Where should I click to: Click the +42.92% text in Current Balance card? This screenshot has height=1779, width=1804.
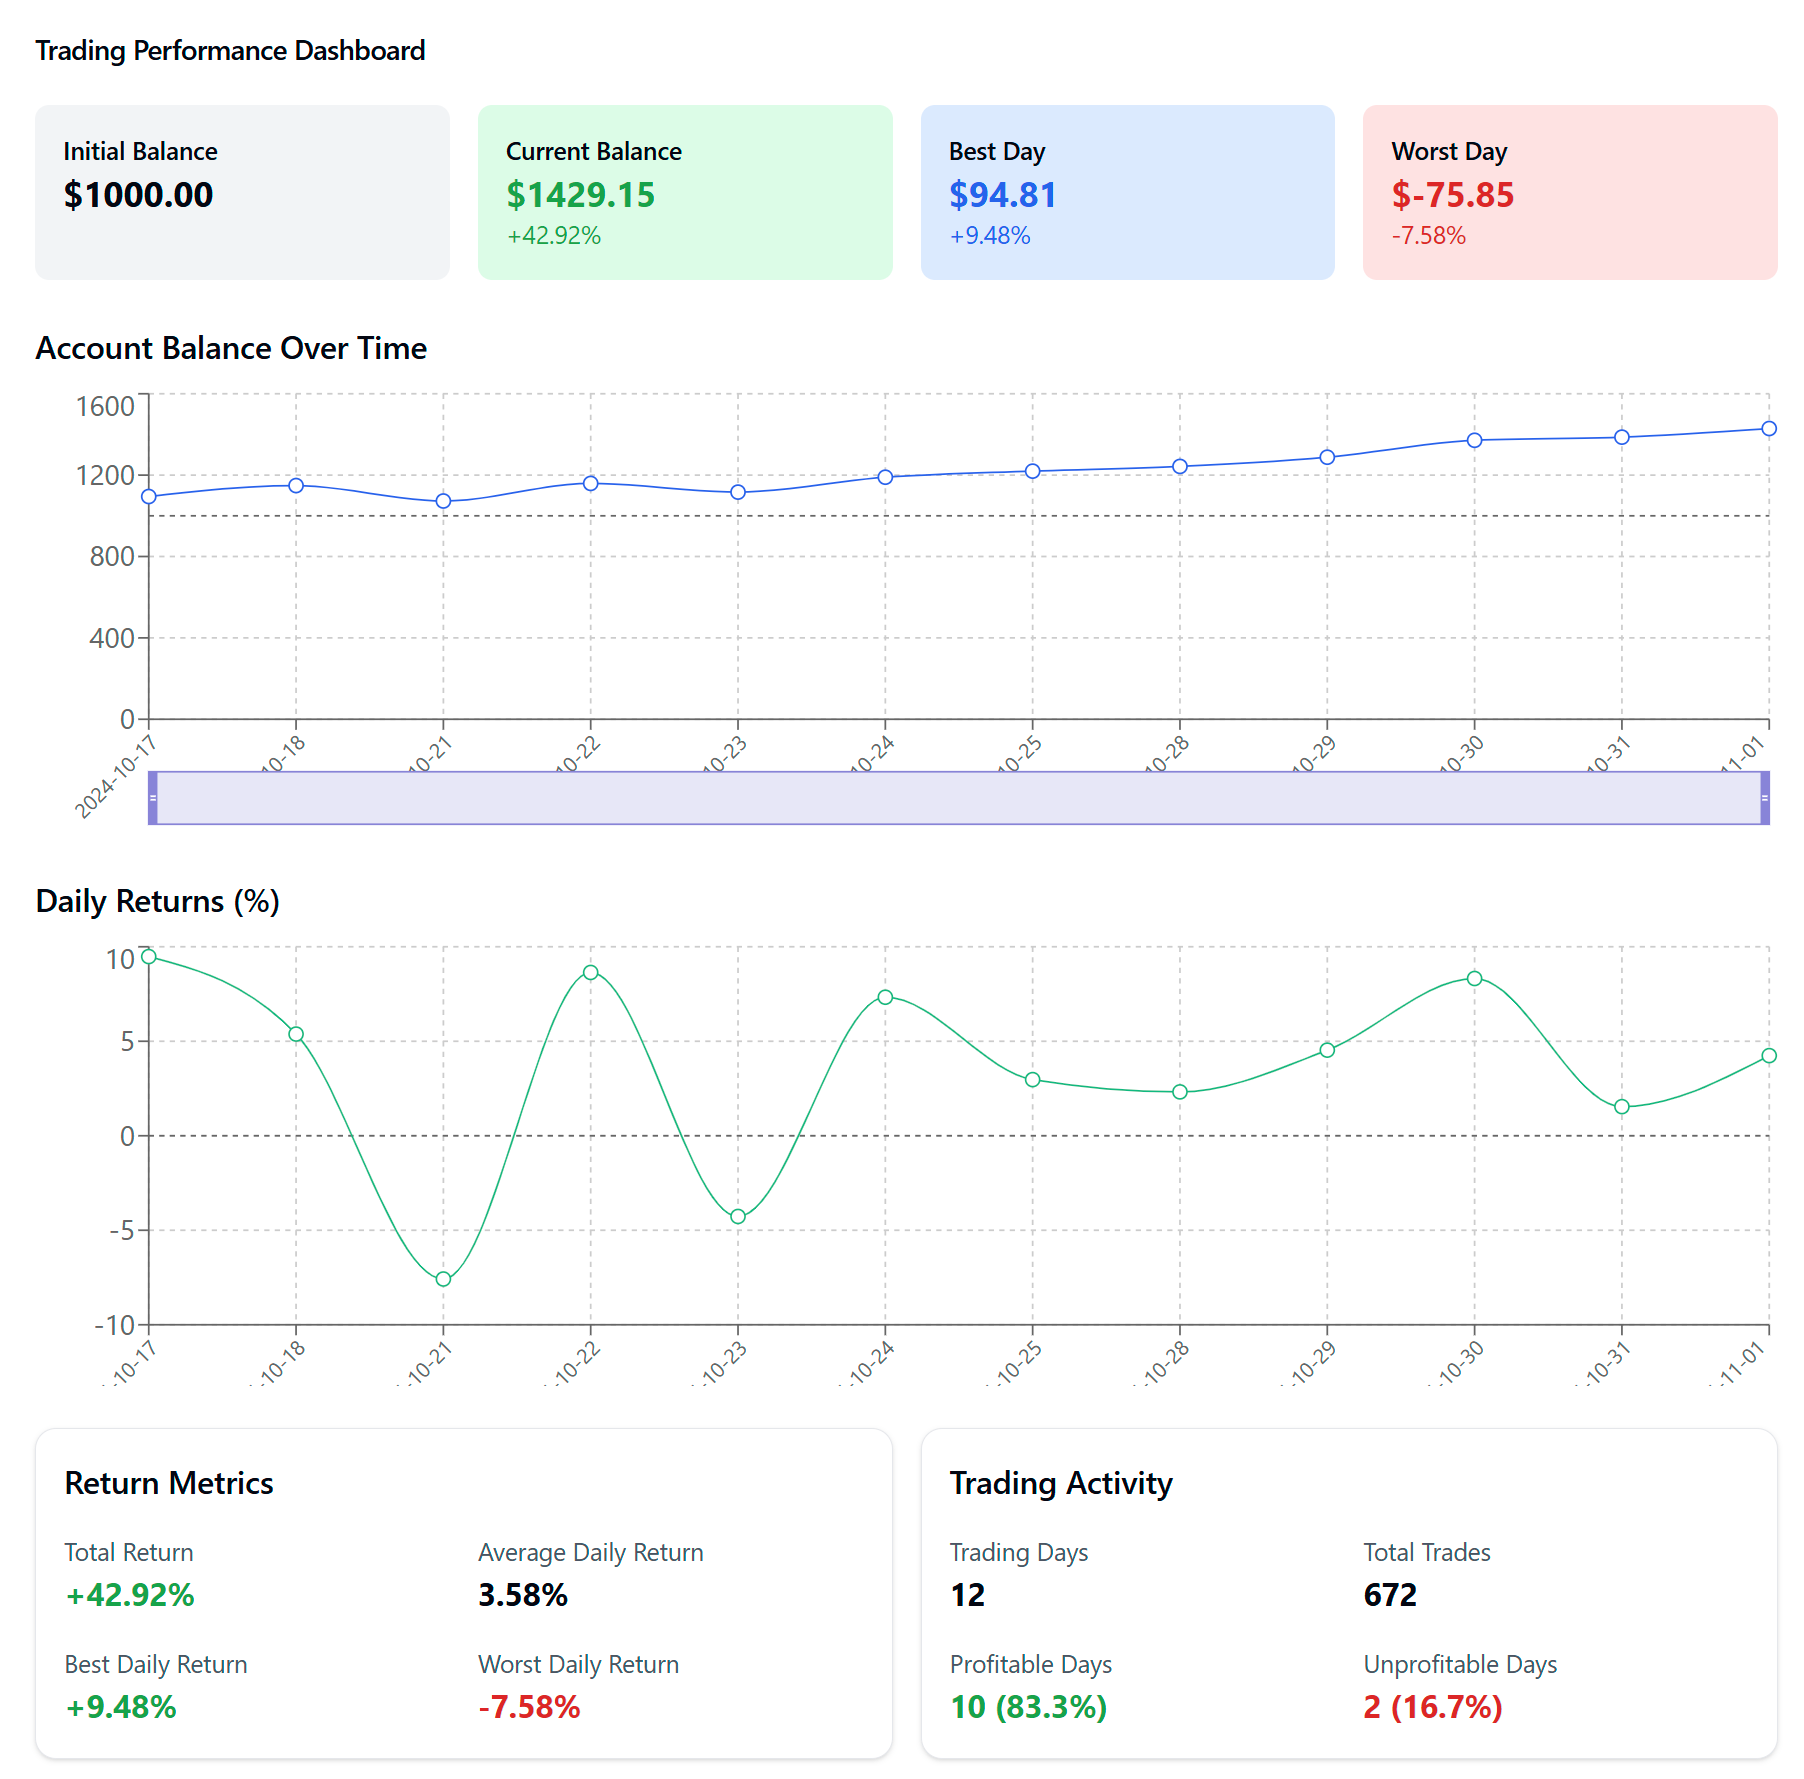(553, 236)
